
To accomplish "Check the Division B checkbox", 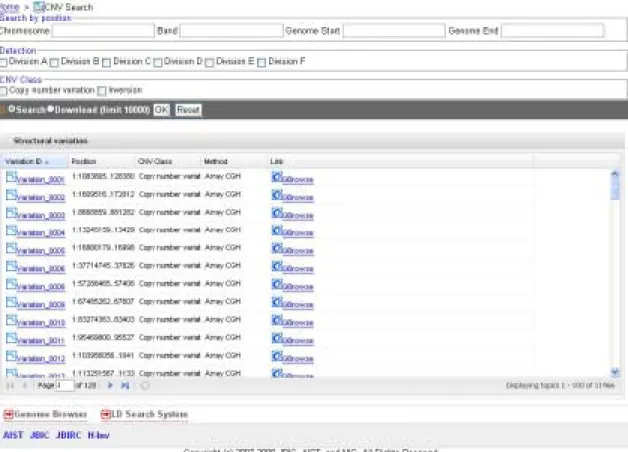I will [x=54, y=62].
